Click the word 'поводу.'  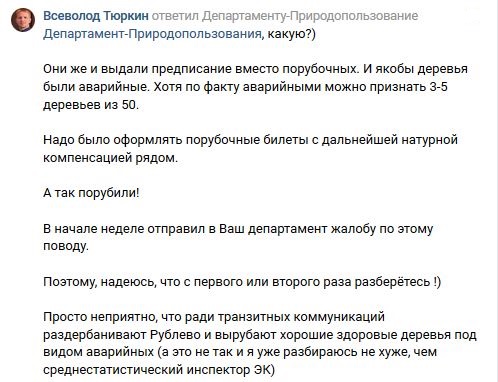pyautogui.click(x=66, y=246)
